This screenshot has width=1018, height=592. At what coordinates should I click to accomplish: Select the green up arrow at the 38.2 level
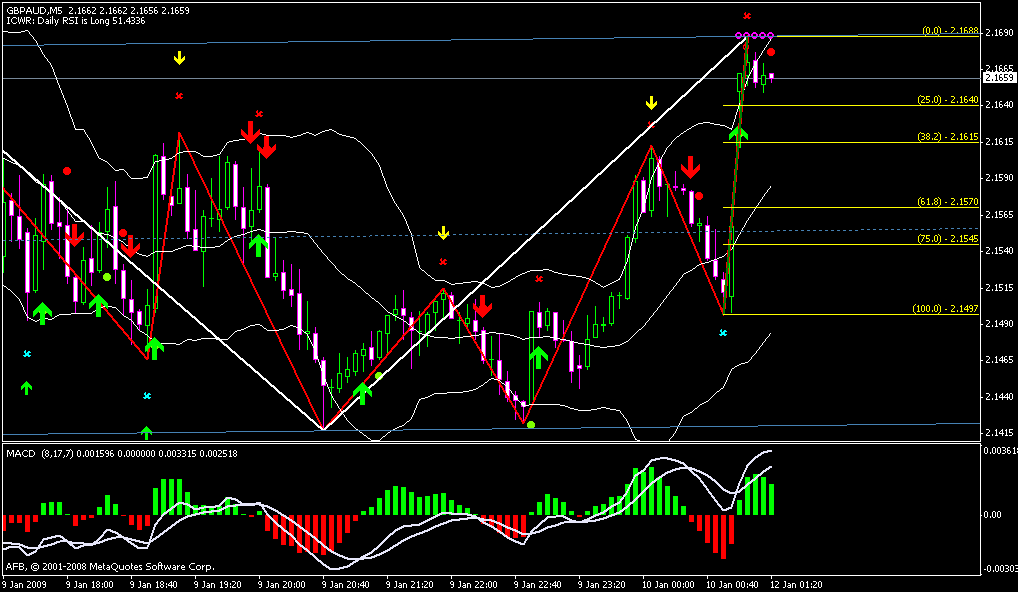738,133
